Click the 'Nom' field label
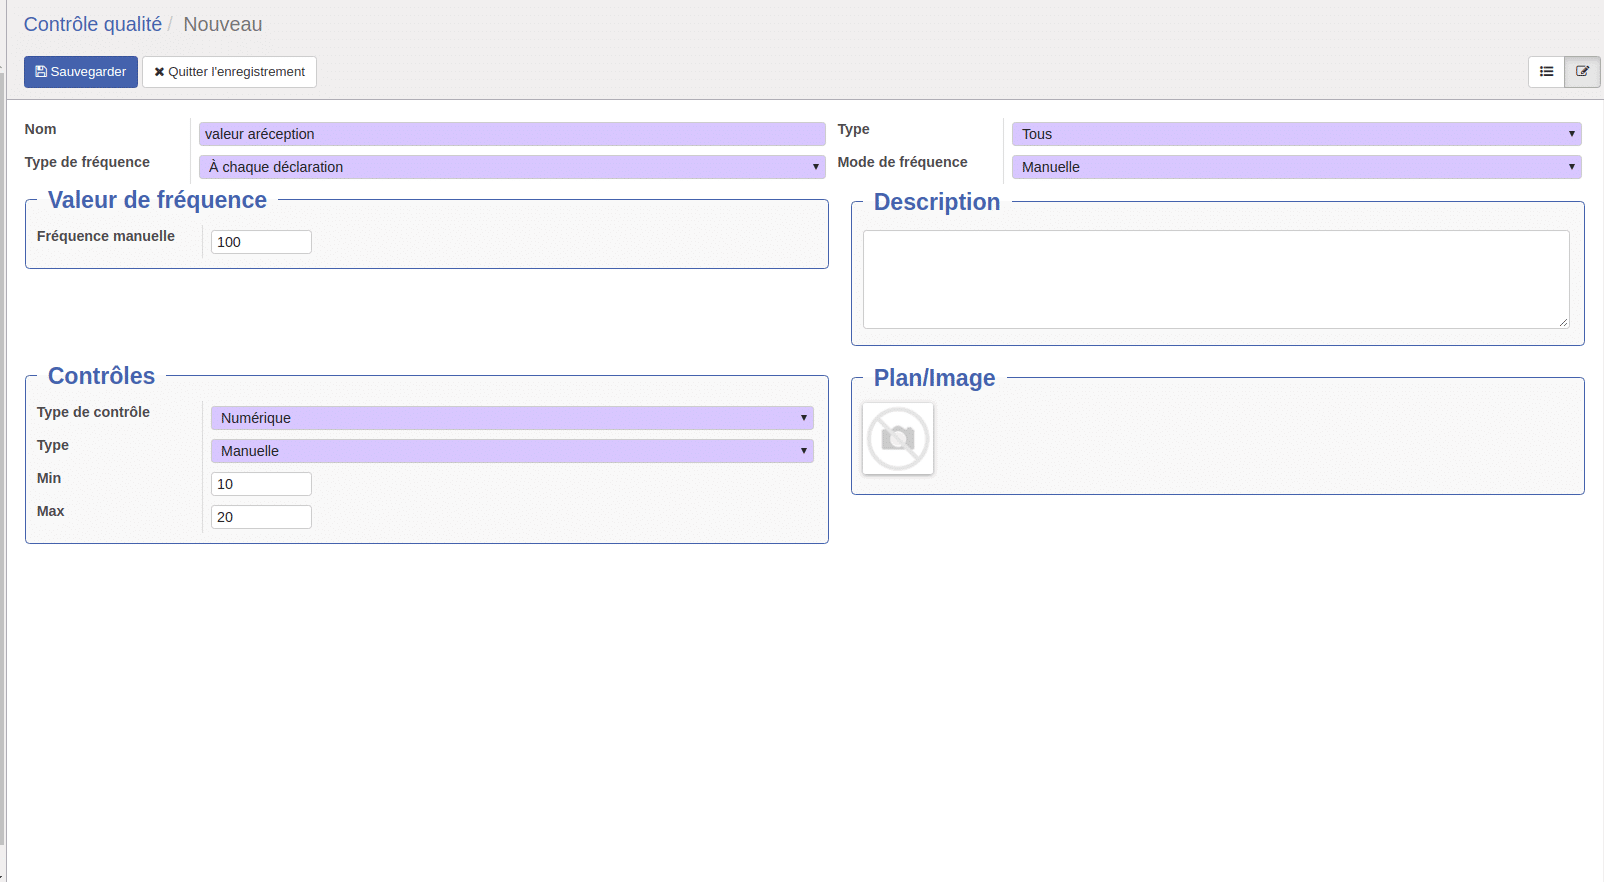The height and width of the screenshot is (882, 1604). (x=41, y=129)
